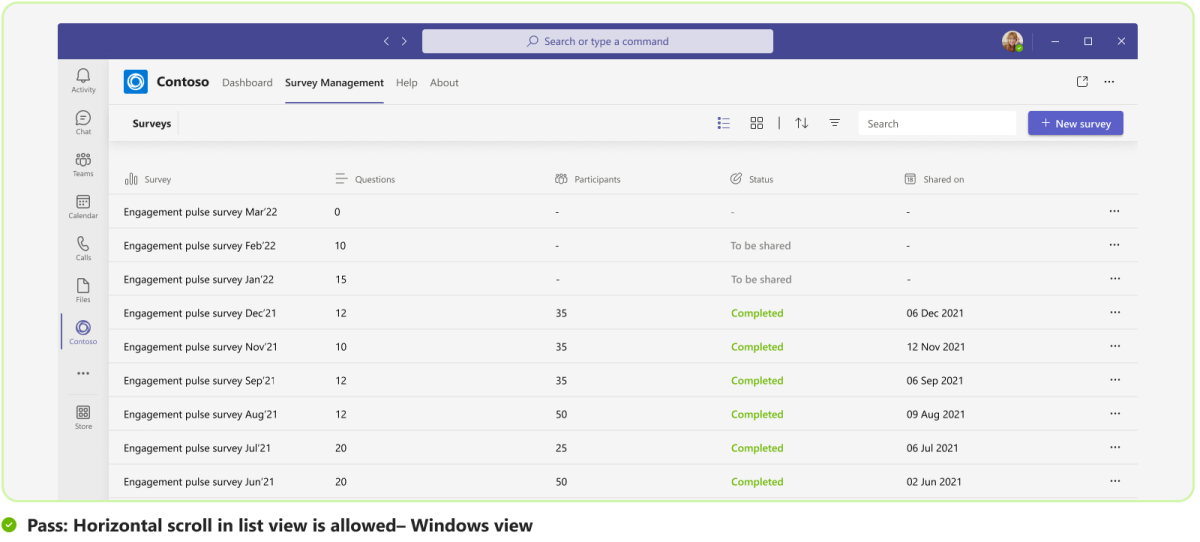Open Engagement pulse survey Jan'22
This screenshot has height=542, width=1200.
(x=199, y=280)
